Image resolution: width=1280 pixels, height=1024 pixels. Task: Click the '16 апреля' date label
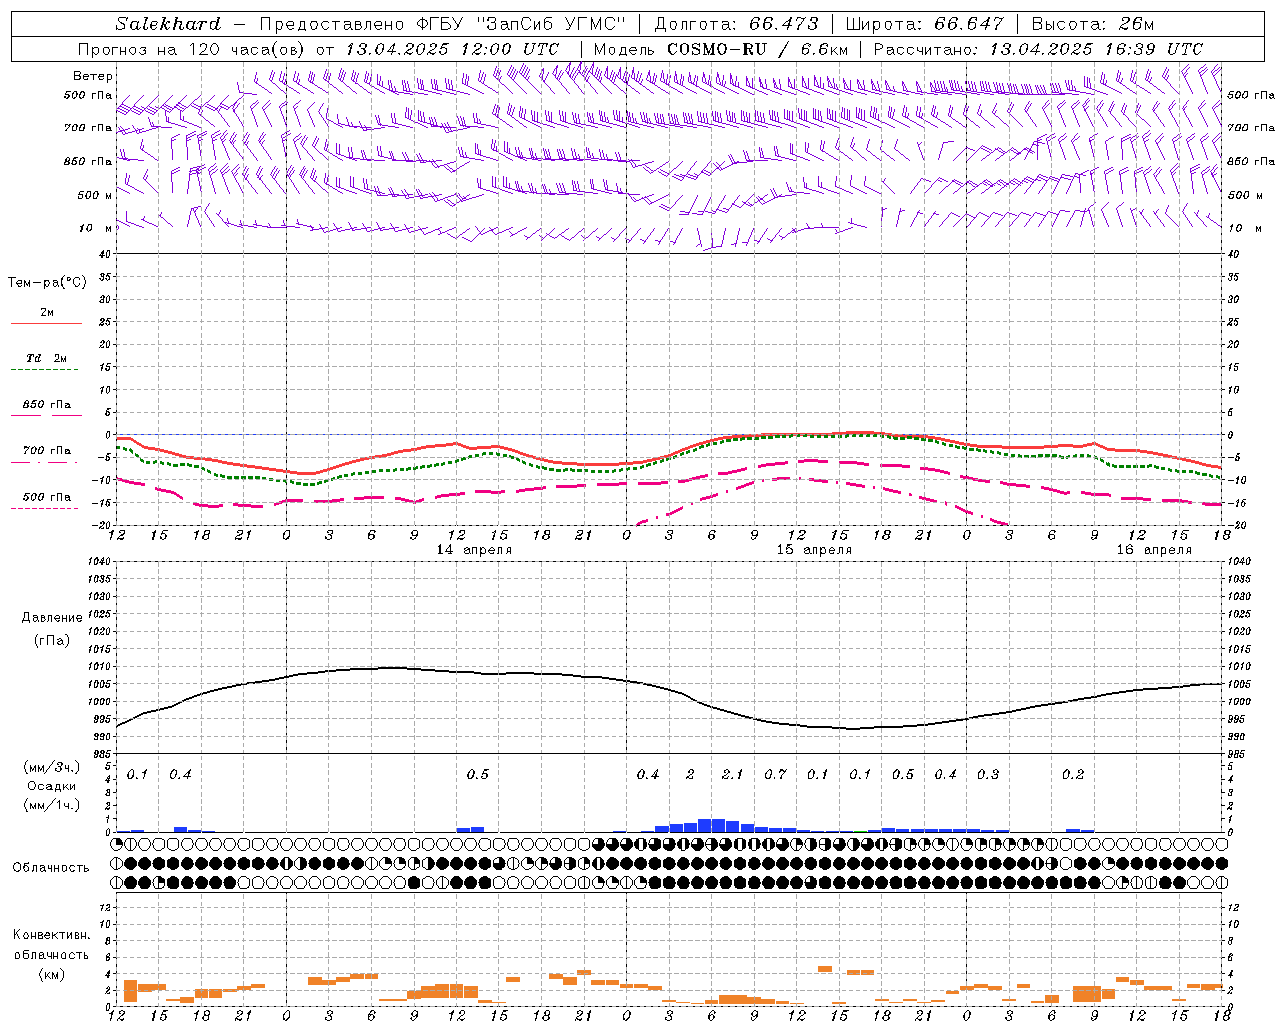[x=1154, y=550]
